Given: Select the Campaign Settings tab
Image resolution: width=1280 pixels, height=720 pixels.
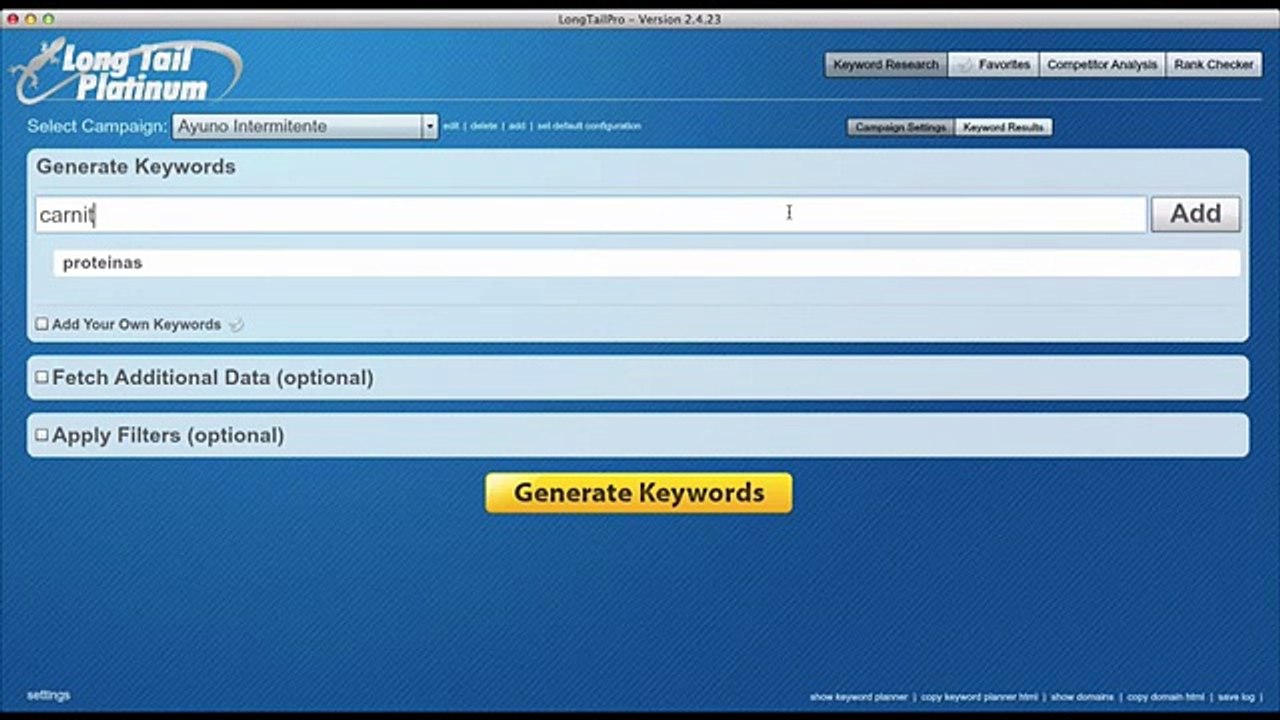Looking at the screenshot, I should click(x=901, y=128).
